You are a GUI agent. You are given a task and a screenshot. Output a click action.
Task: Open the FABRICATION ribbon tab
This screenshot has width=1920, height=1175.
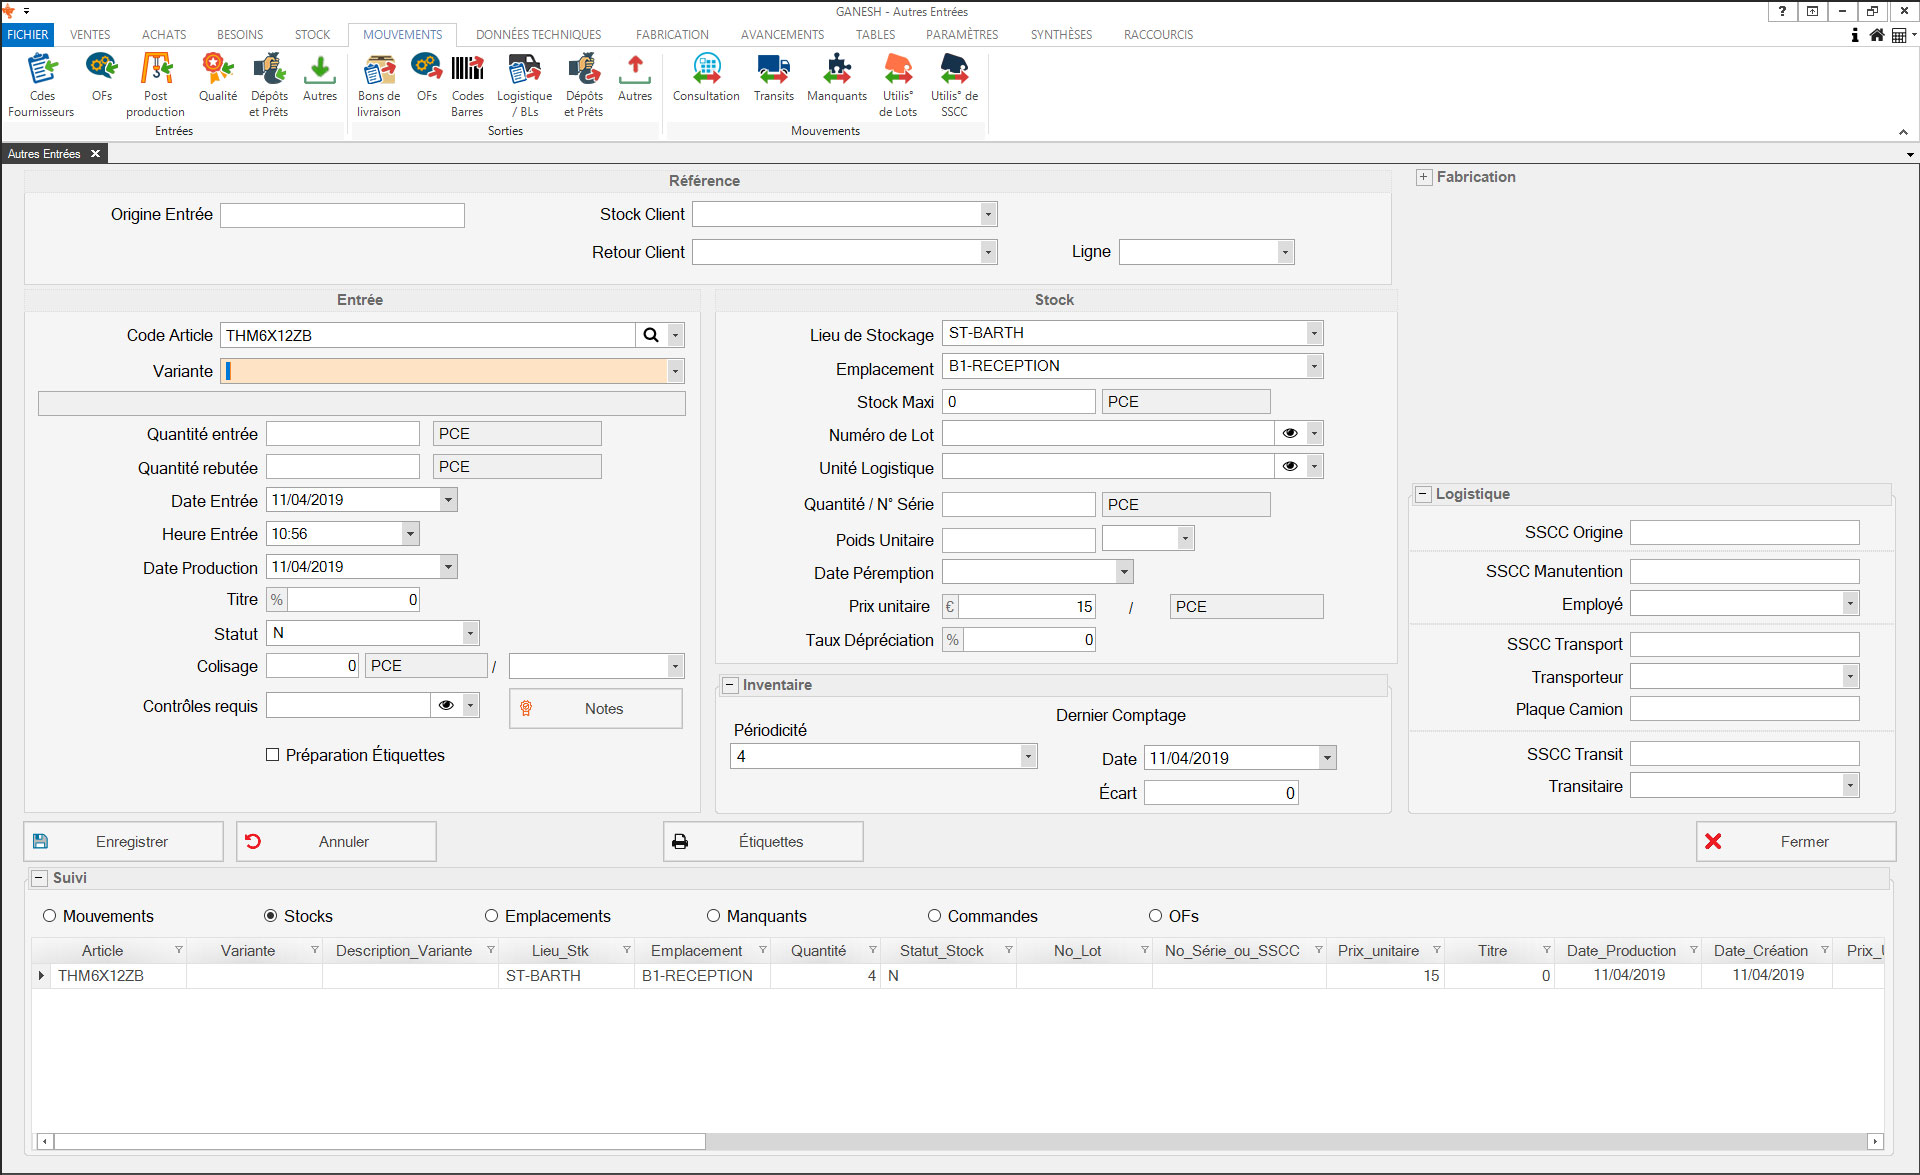[672, 34]
